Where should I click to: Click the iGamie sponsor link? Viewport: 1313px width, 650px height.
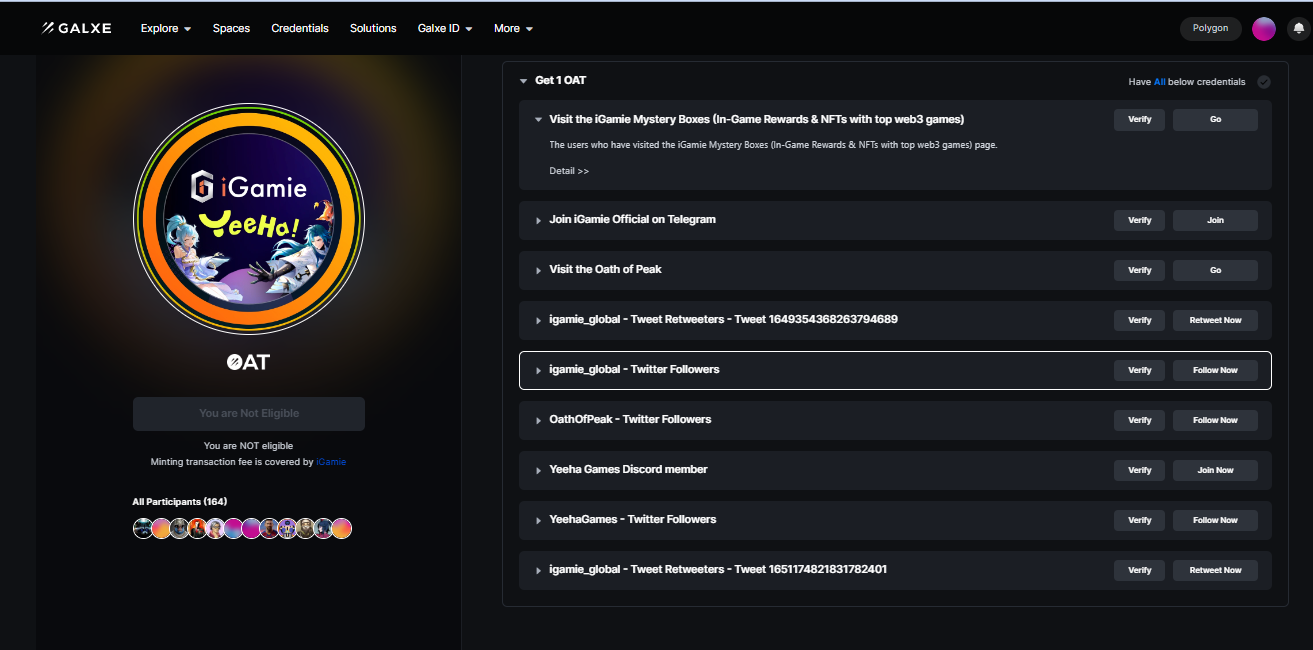coord(331,462)
